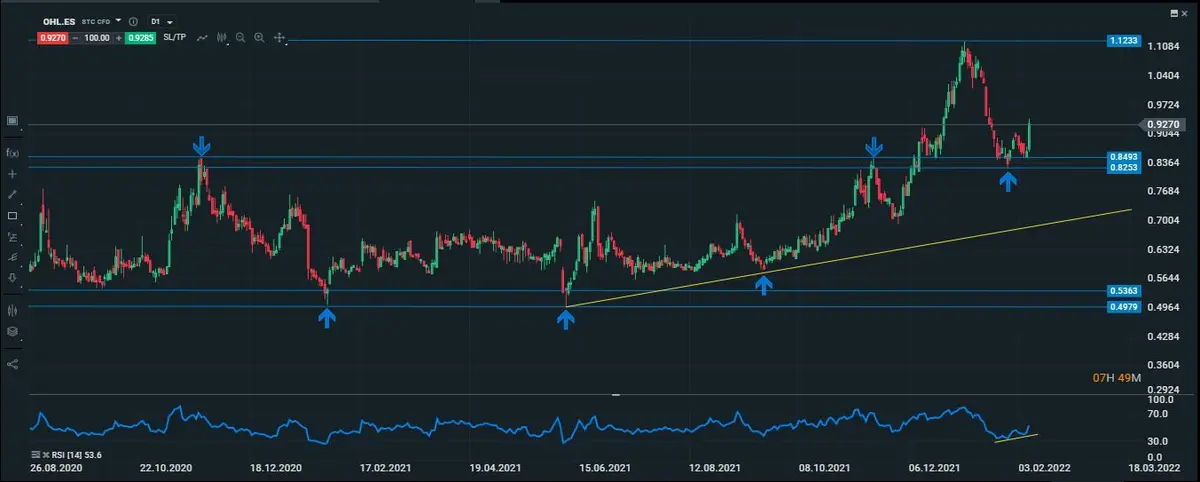Switch chart to line chart type
This screenshot has width=1200, height=482.
click(x=203, y=38)
